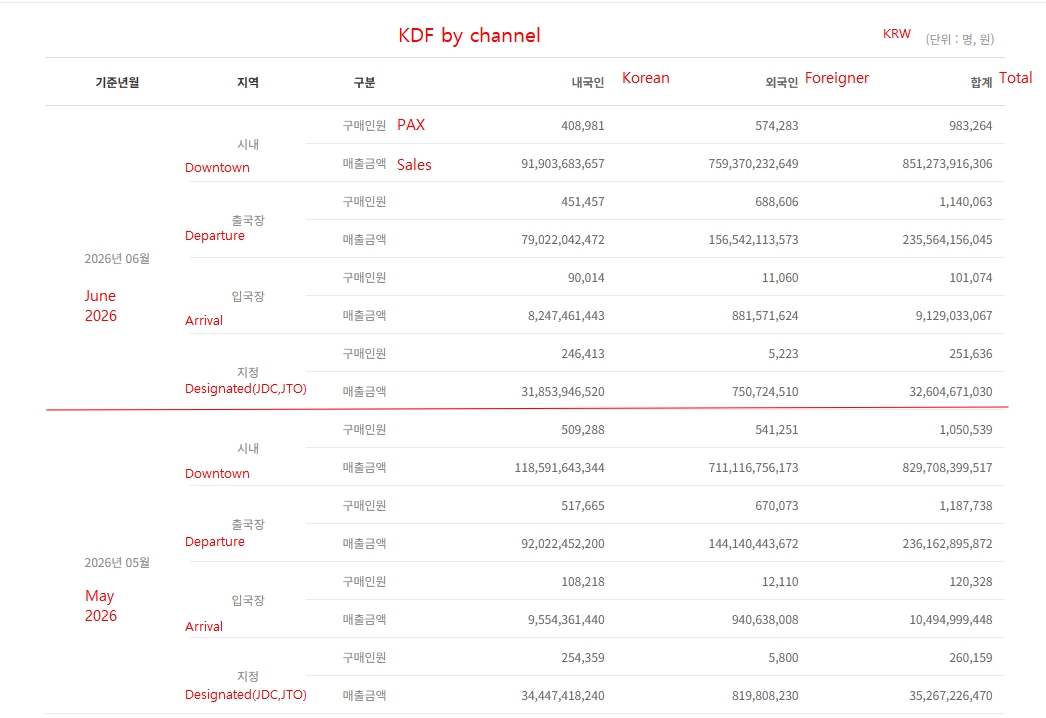The height and width of the screenshot is (718, 1046).
Task: Click the 2026년 05월 date cell
Action: [x=117, y=563]
